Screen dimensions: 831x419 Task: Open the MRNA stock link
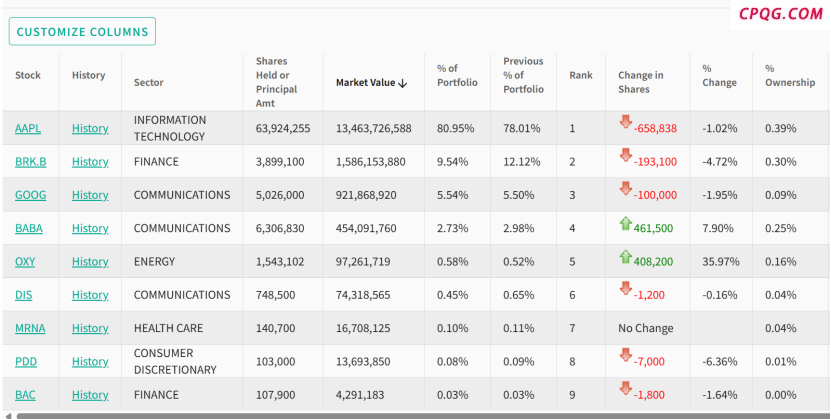coord(30,328)
